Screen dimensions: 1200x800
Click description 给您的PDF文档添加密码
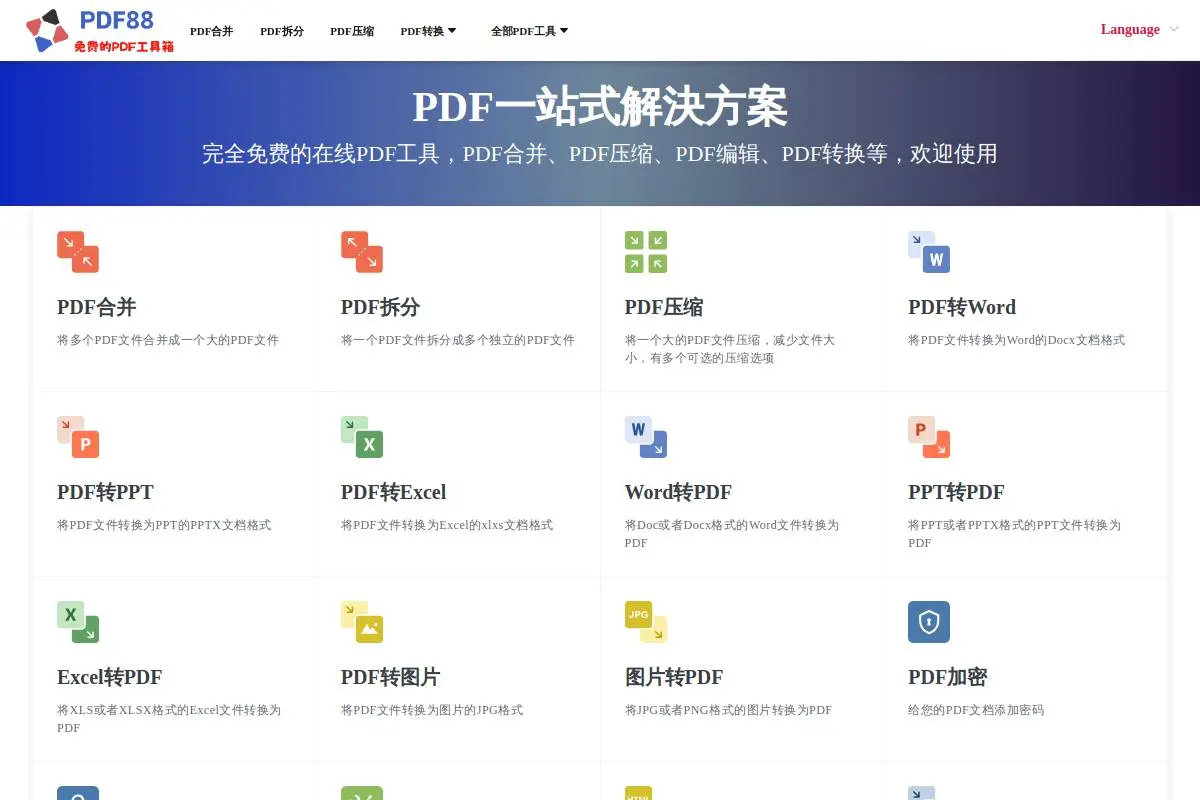coord(976,710)
